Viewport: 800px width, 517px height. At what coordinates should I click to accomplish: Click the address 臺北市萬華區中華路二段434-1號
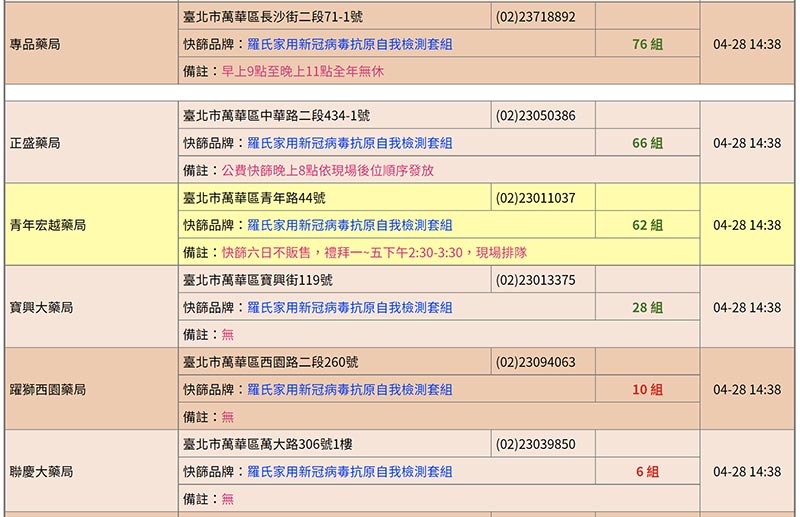click(x=277, y=116)
